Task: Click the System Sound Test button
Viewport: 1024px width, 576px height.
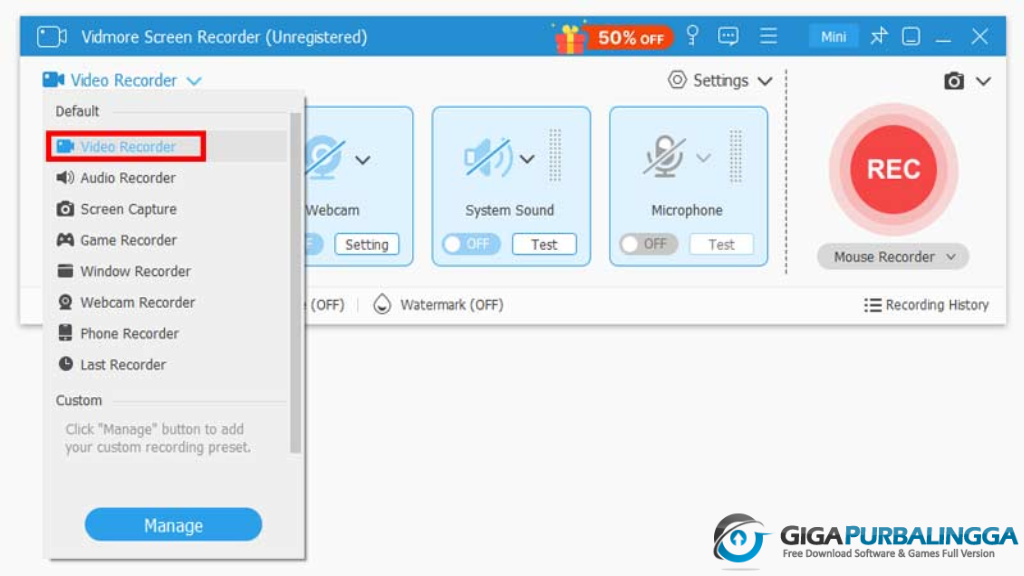Action: point(544,244)
